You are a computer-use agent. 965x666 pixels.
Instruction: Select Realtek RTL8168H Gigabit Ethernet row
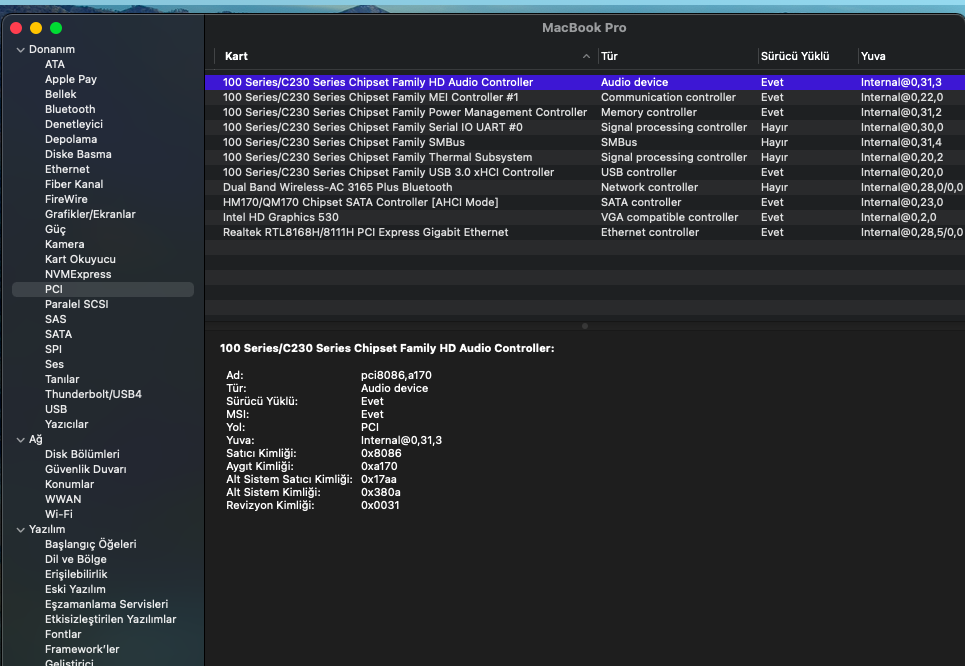(x=365, y=232)
